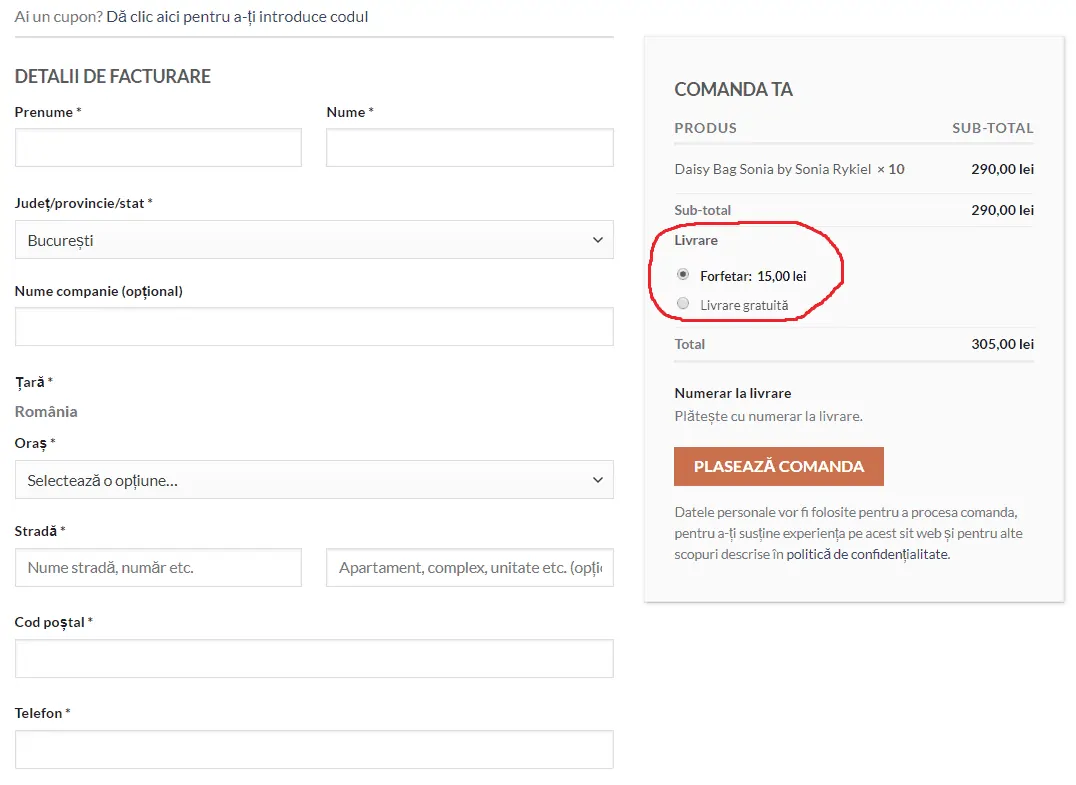Focus the 'Nume stradă, număr etc.' field
Image resolution: width=1076 pixels, height=785 pixels.
coord(159,567)
